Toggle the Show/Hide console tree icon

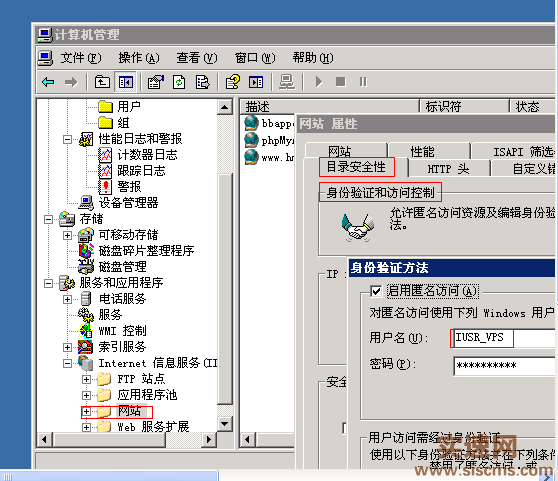[x=126, y=82]
